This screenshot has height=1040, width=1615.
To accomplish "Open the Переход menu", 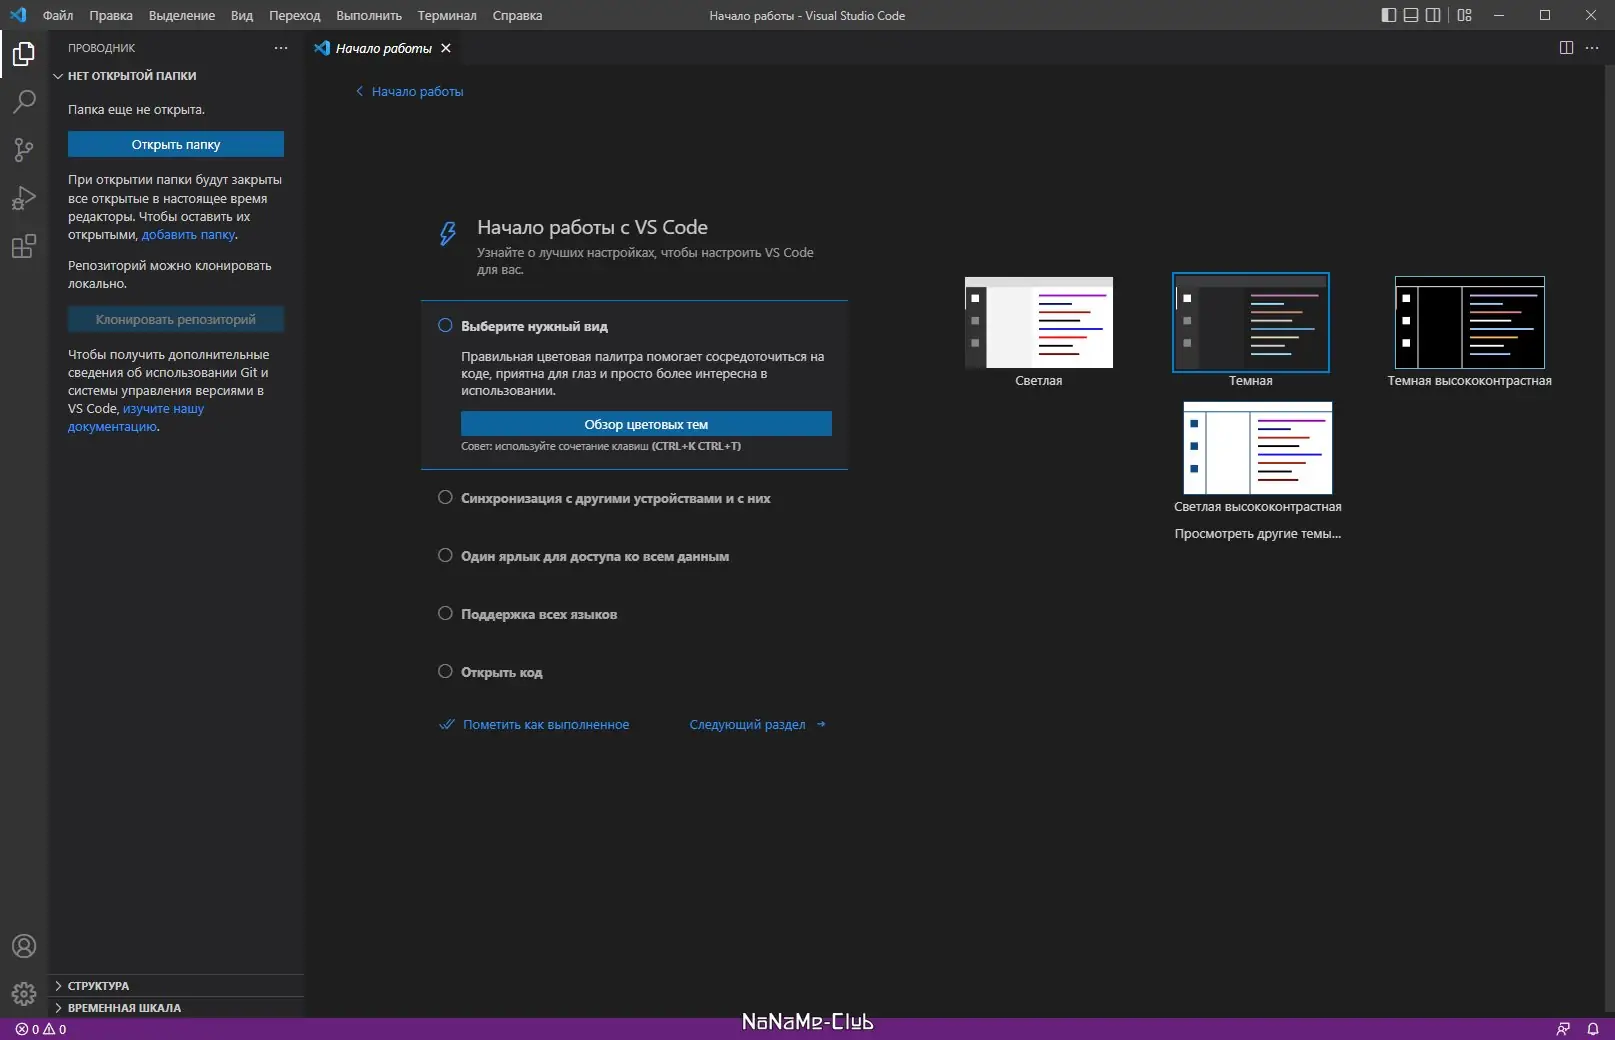I will click(295, 15).
